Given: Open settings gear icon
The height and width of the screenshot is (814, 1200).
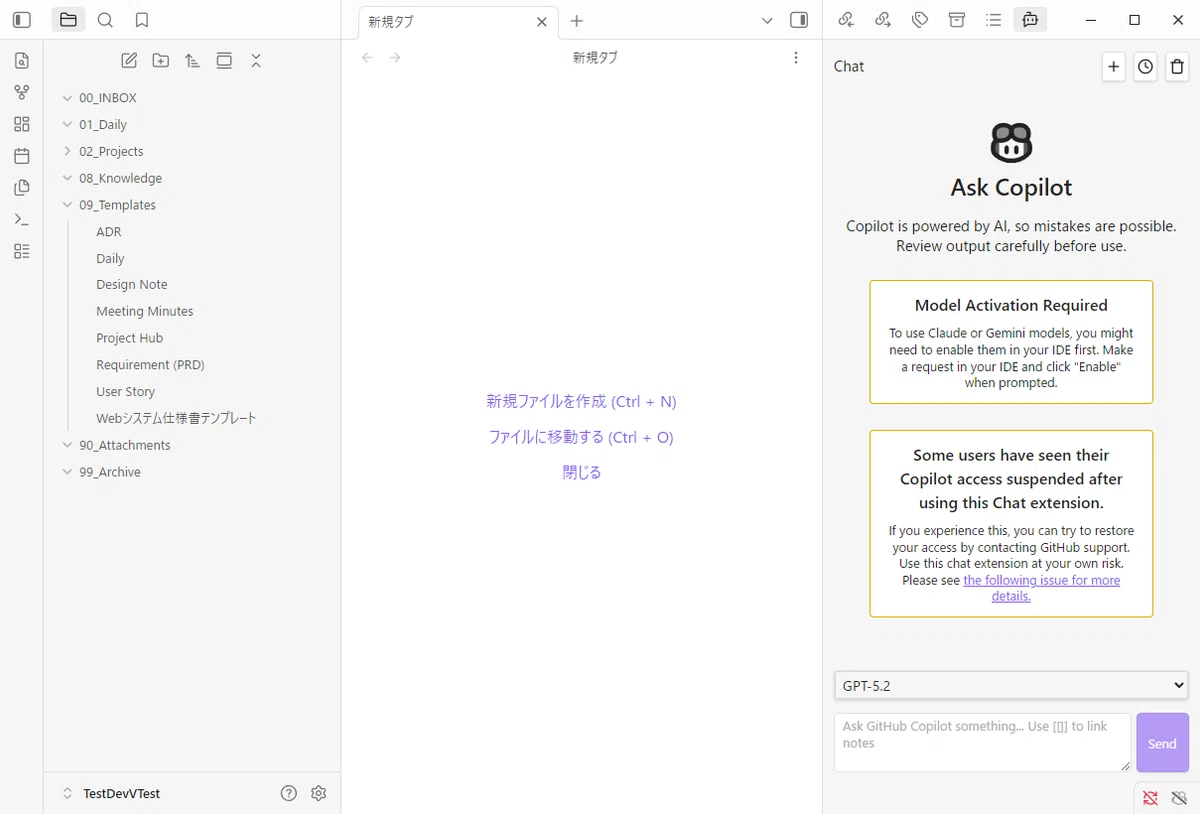Looking at the screenshot, I should tap(319, 793).
